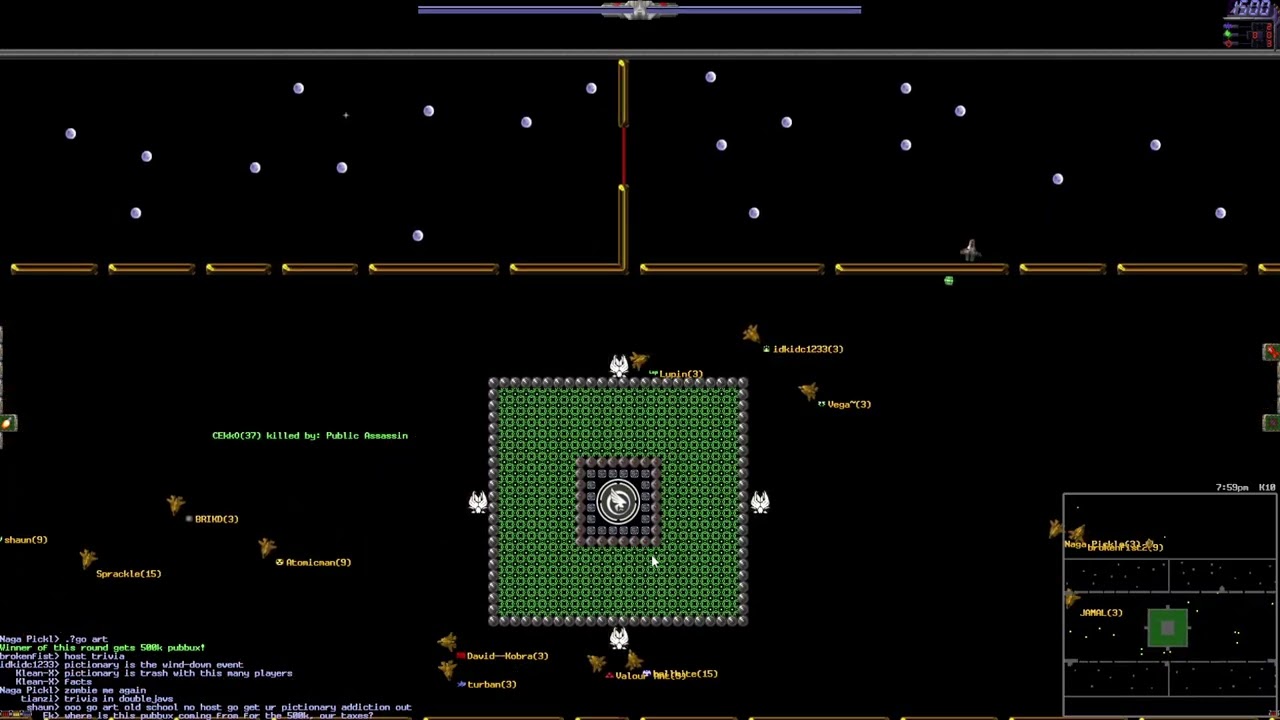Click the item icon on the left edge

point(7,423)
